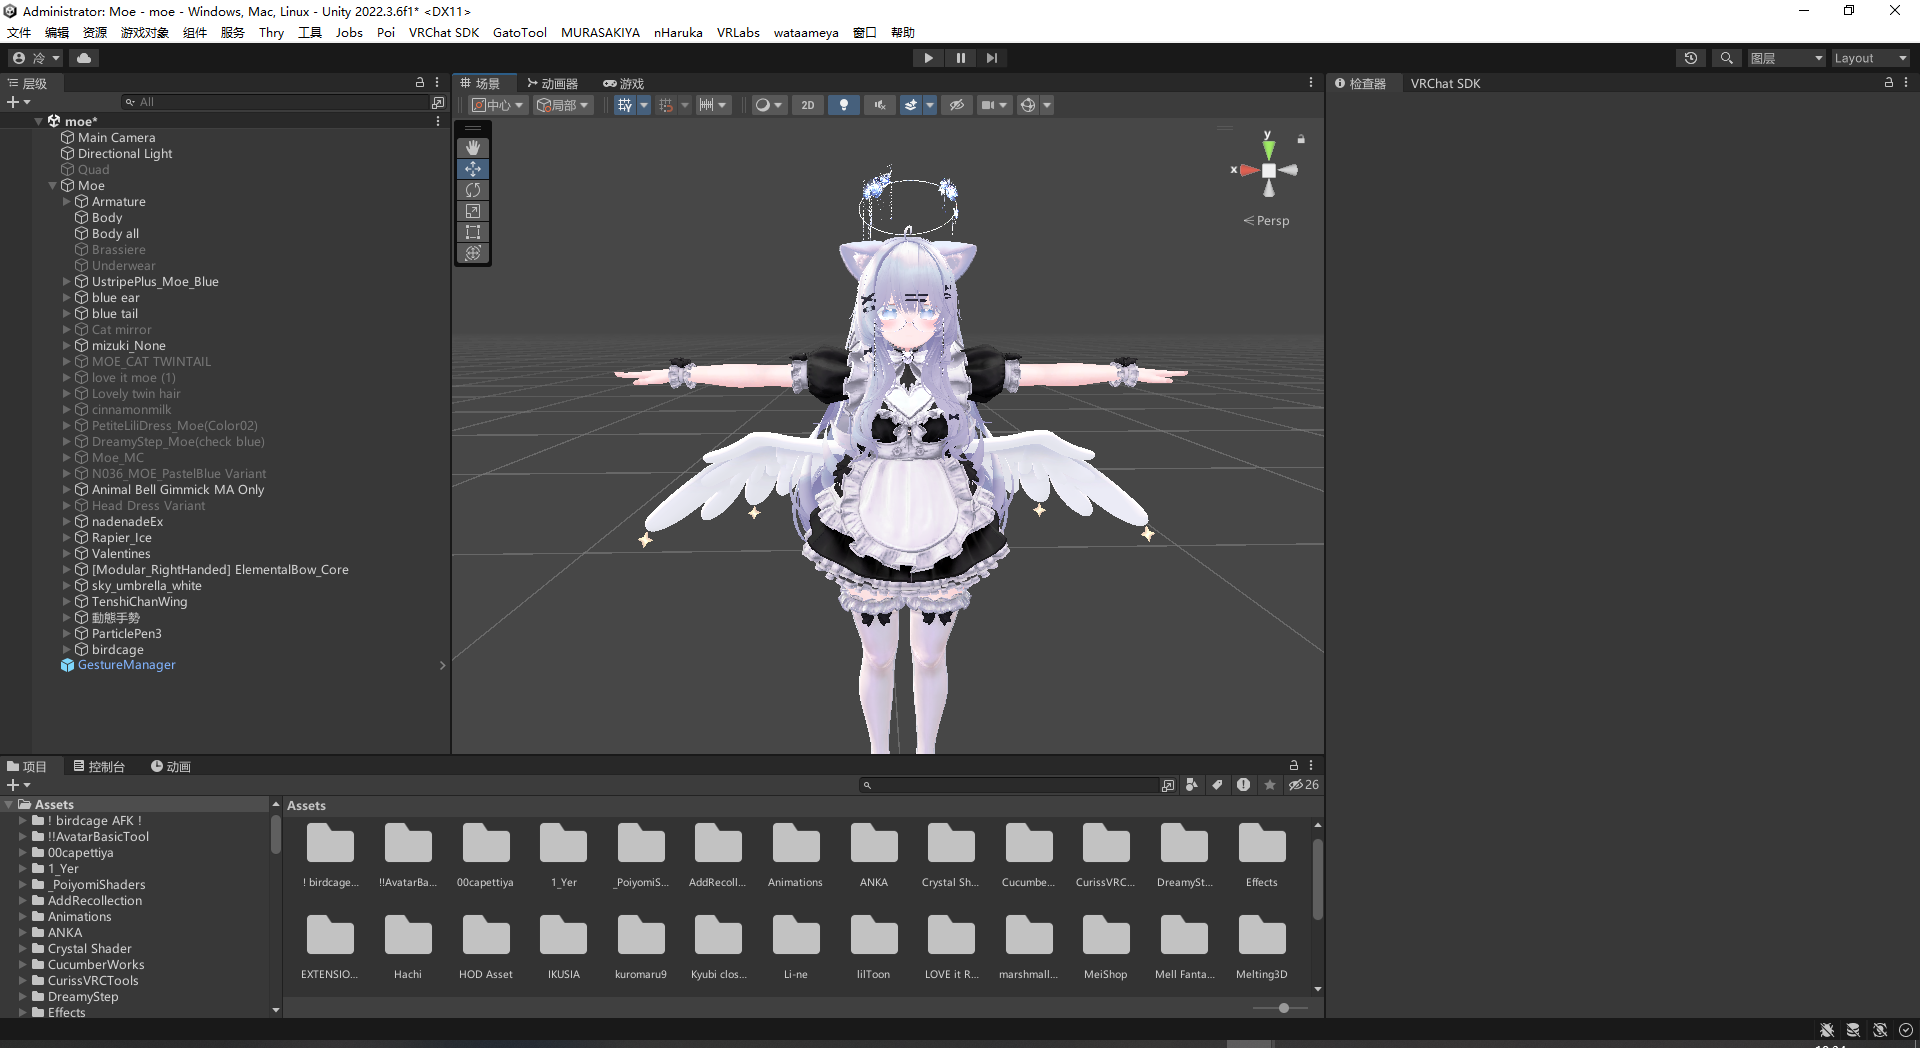Click the project search field

[x=1010, y=786]
